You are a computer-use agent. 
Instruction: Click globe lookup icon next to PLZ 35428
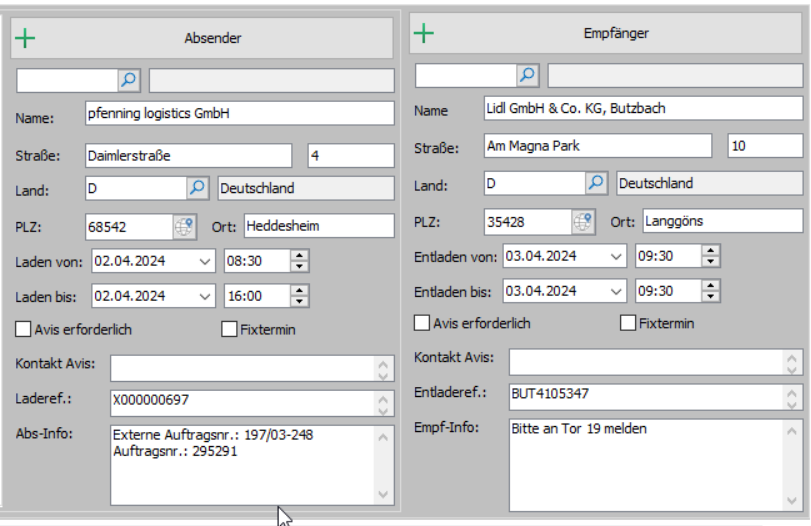pos(583,222)
